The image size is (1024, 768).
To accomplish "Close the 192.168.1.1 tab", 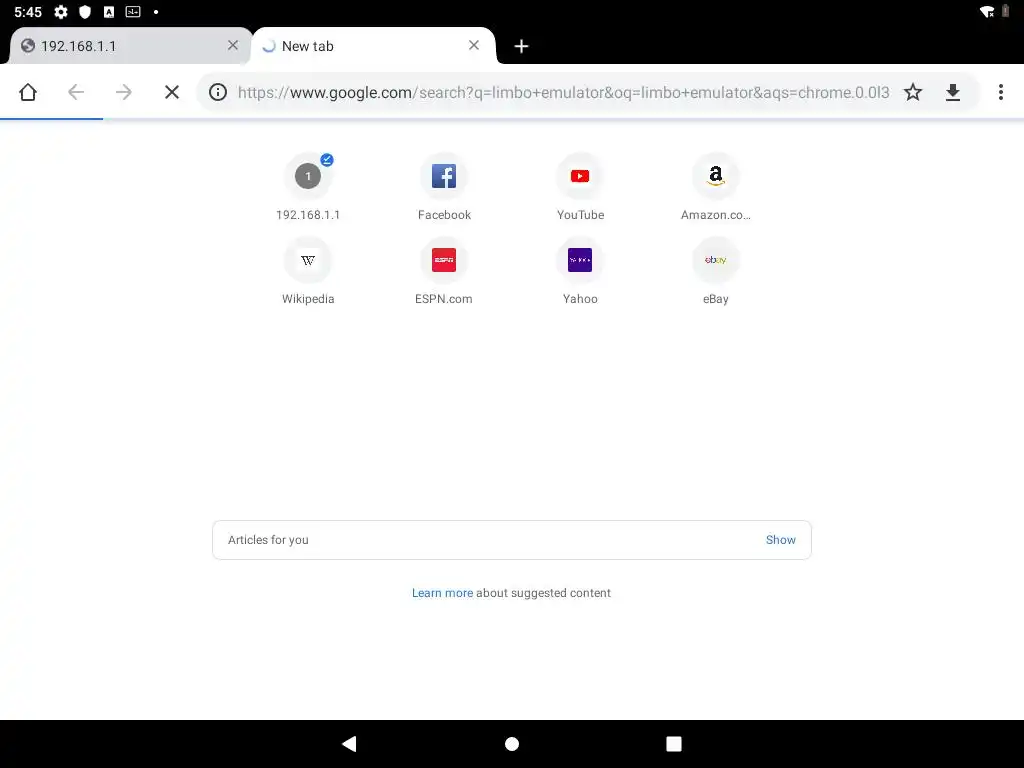I will (233, 45).
